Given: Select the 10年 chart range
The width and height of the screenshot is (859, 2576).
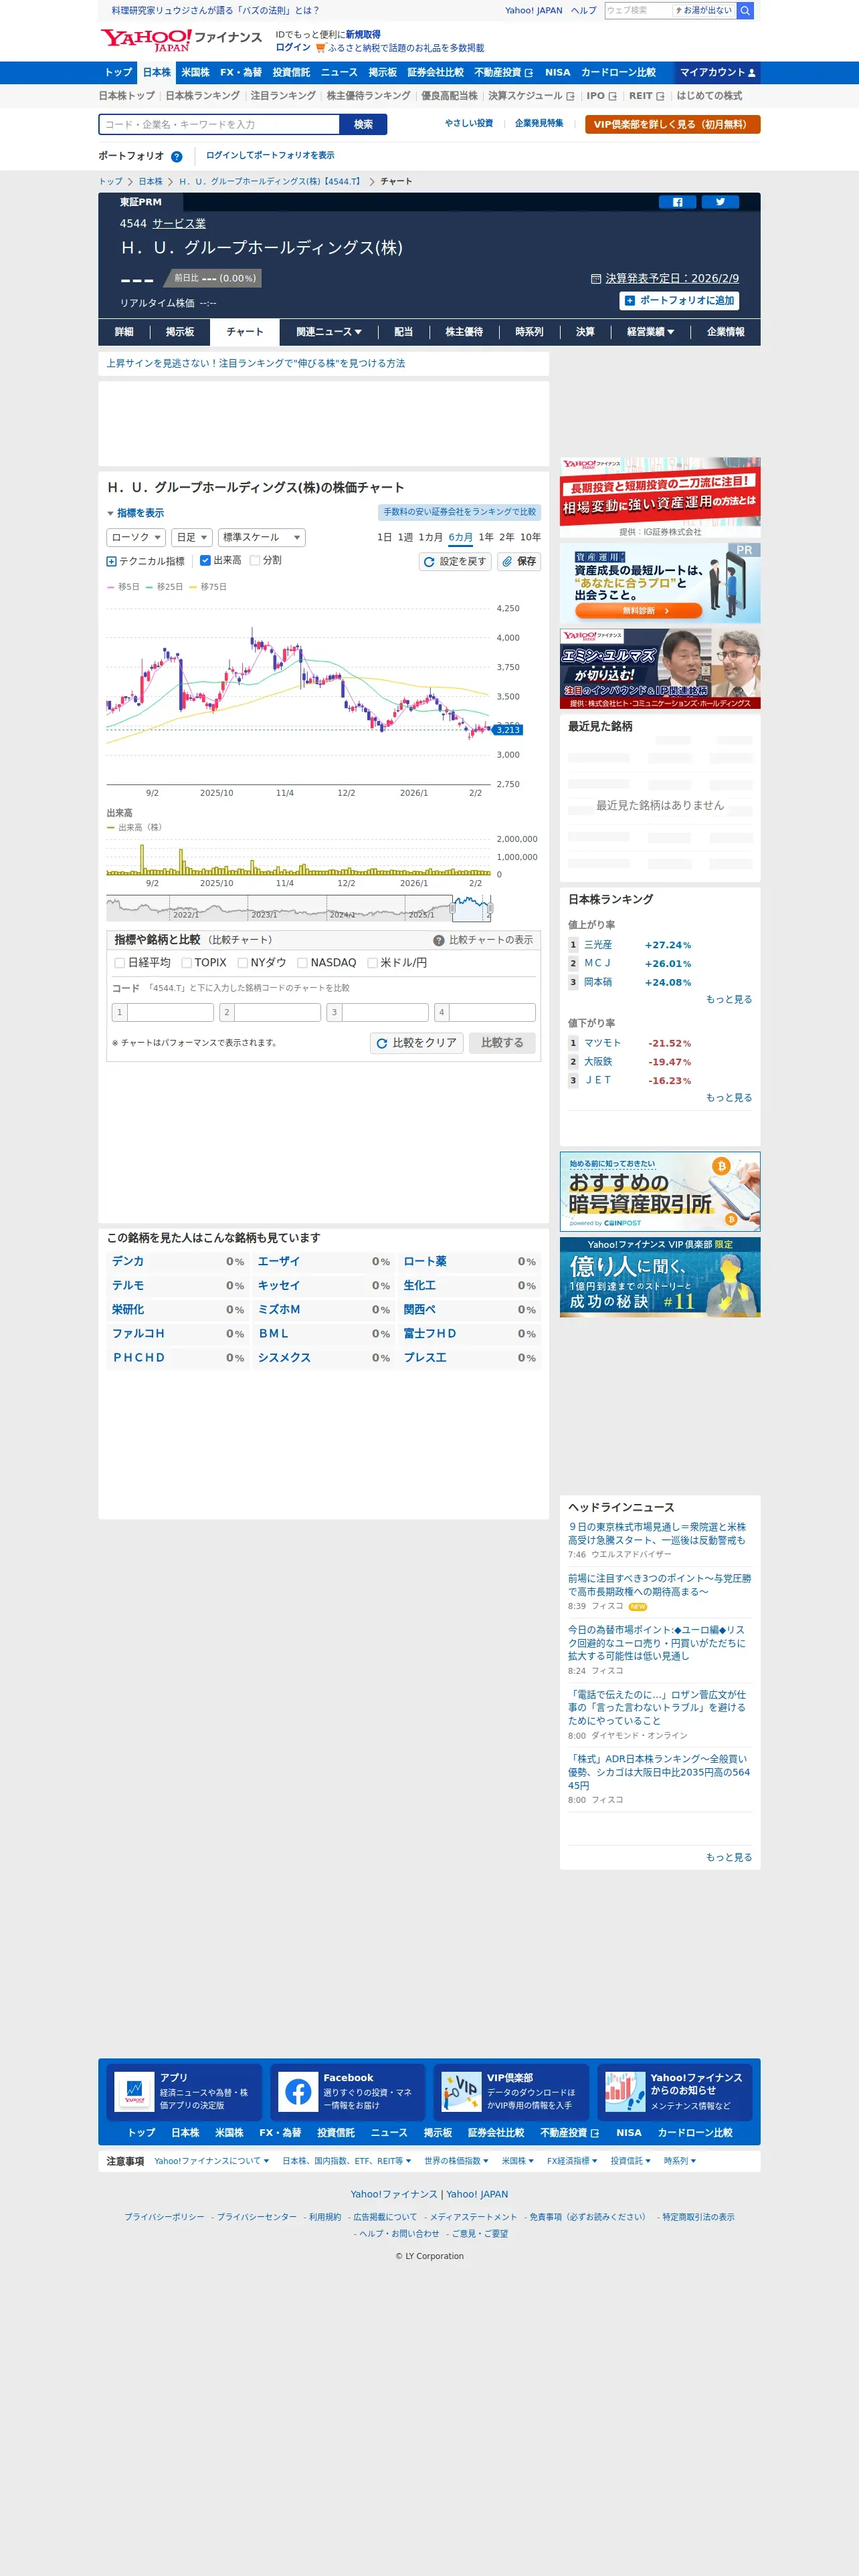Looking at the screenshot, I should coord(530,538).
